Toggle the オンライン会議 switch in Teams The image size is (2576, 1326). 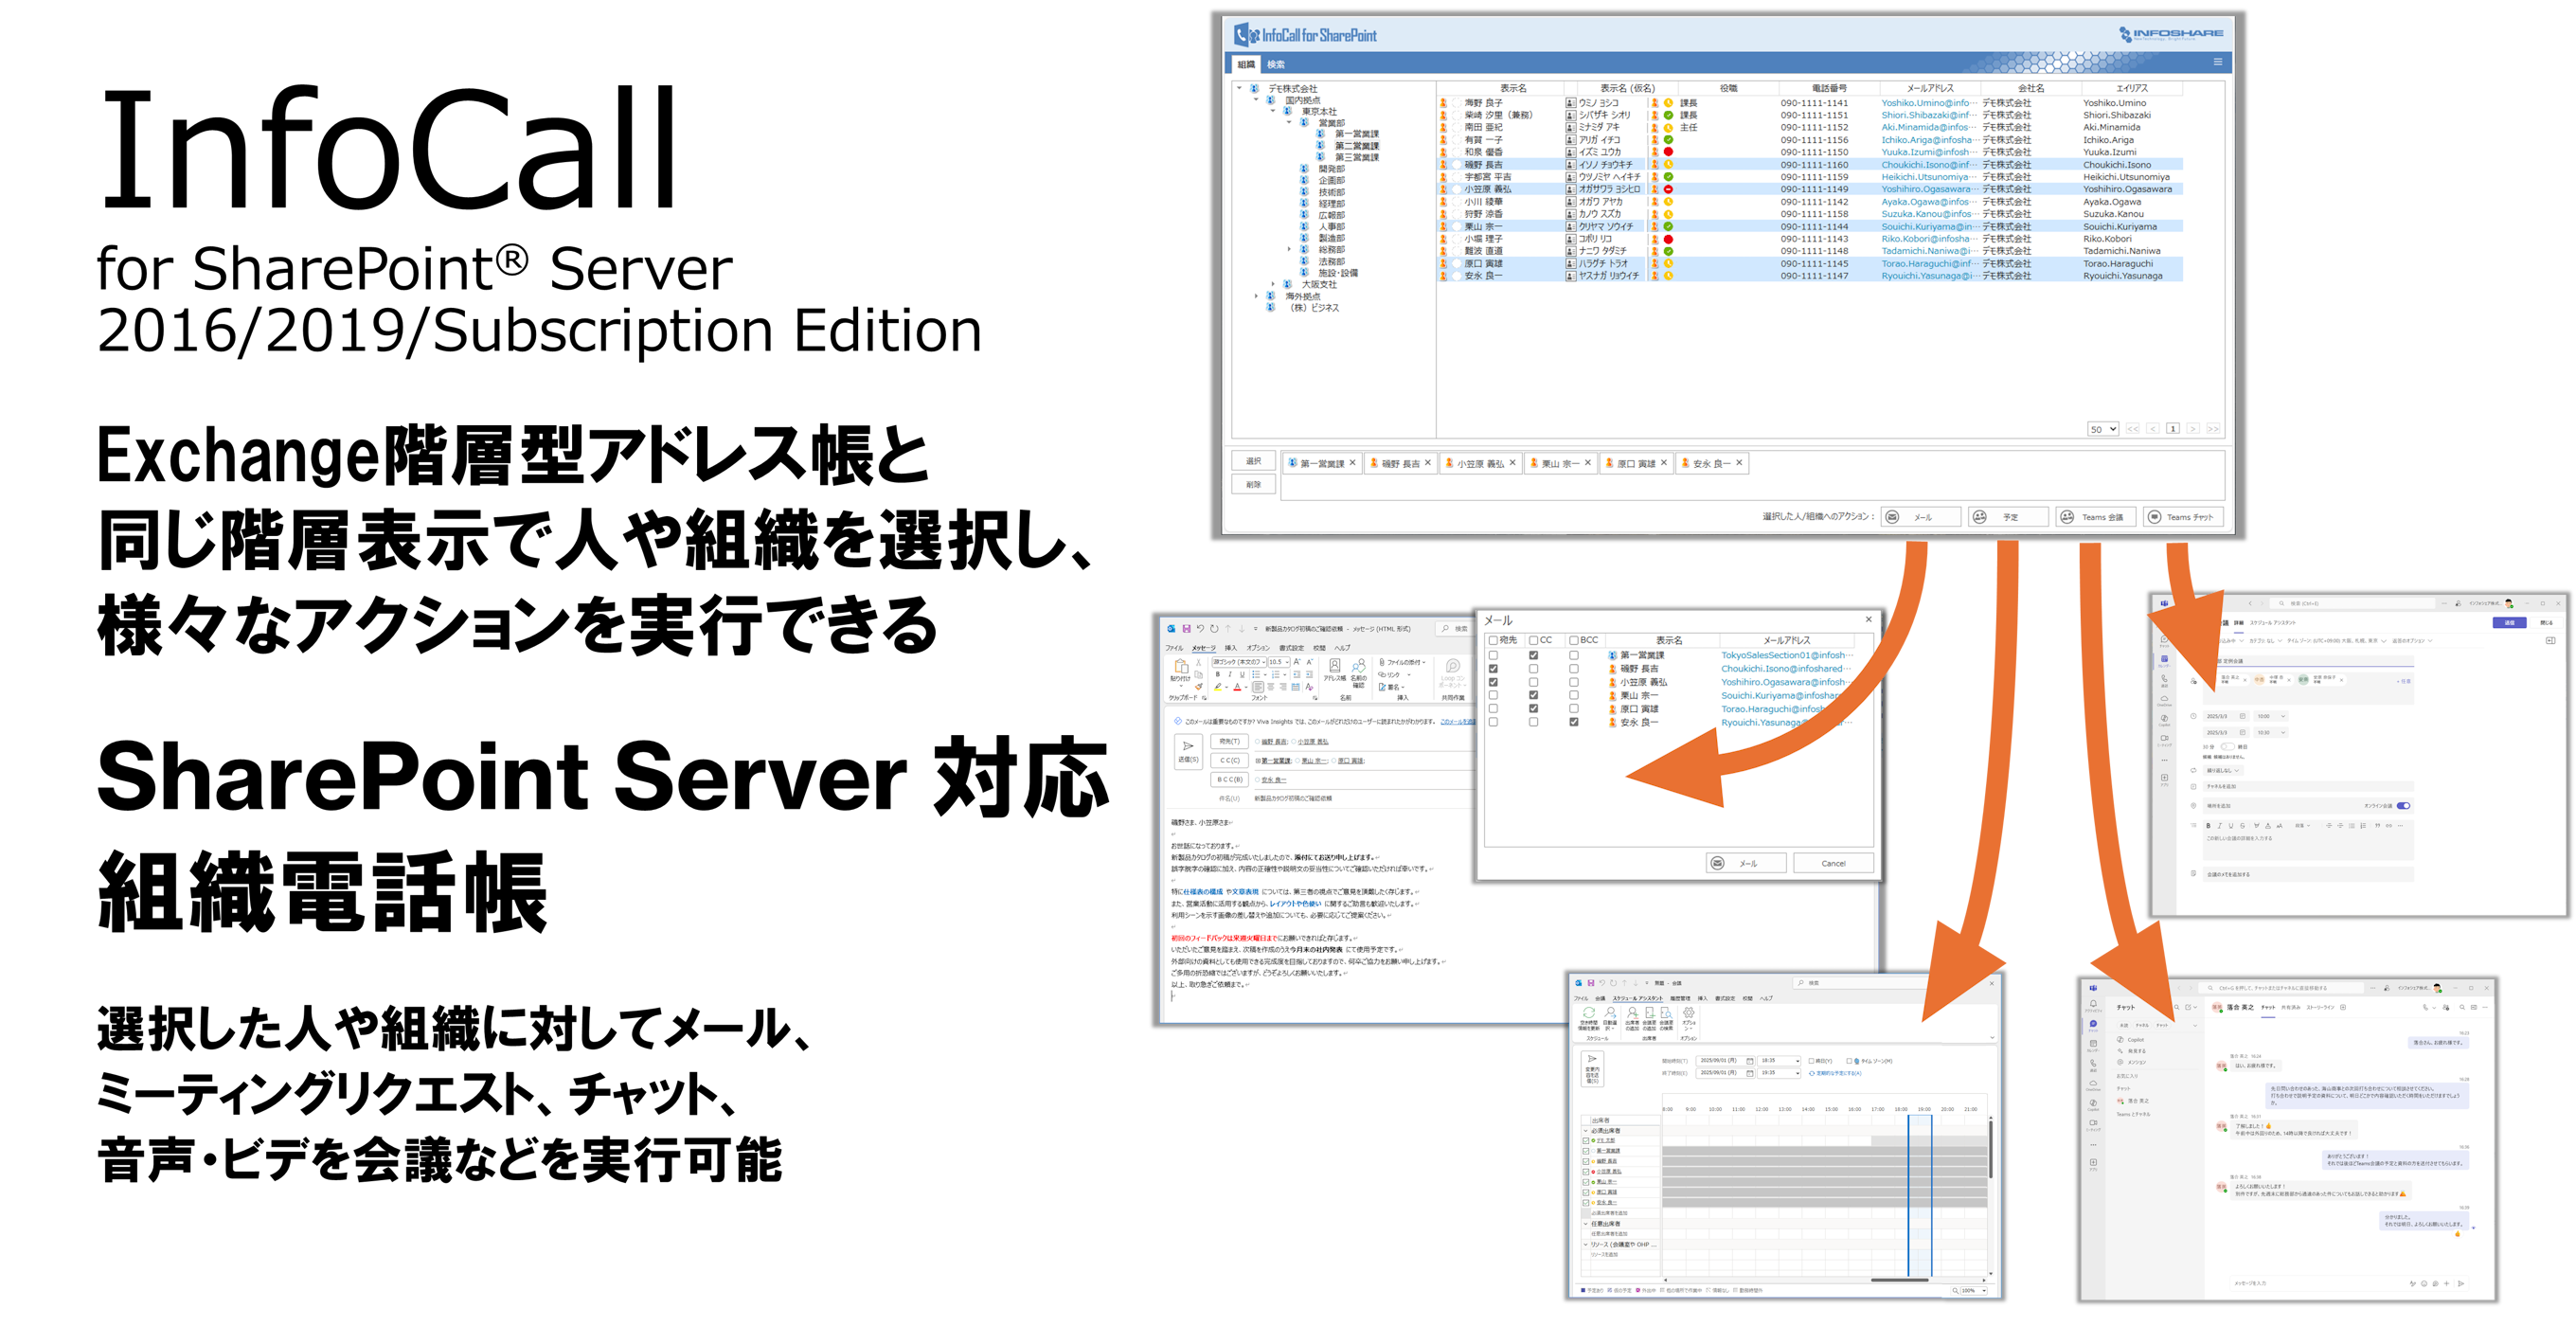coord(2403,805)
